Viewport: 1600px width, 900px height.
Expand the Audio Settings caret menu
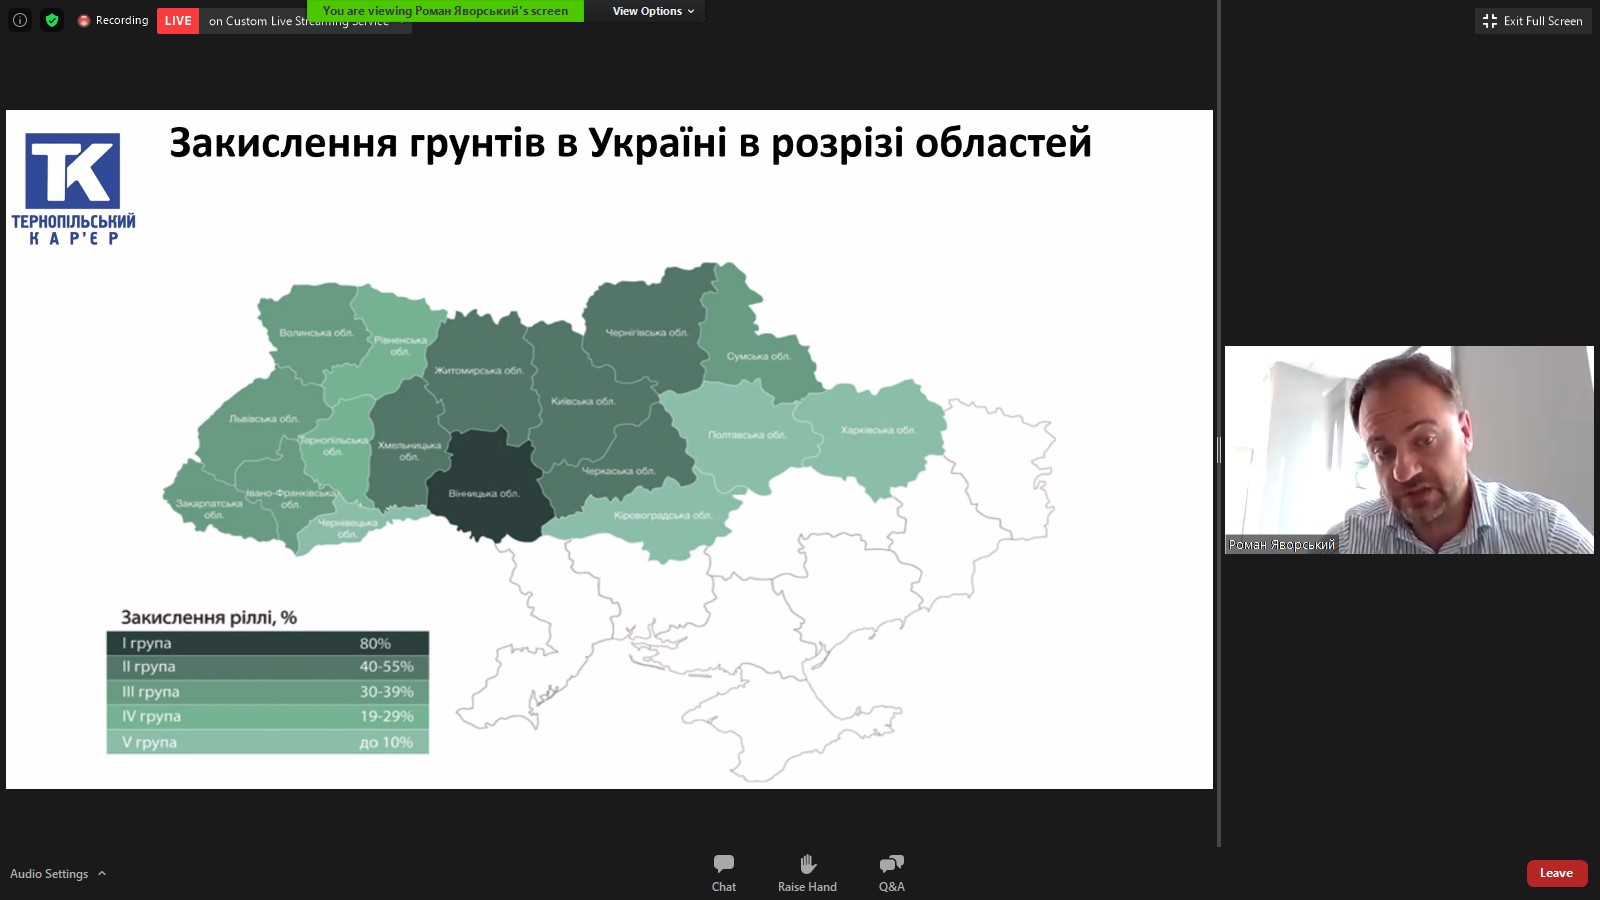[x=102, y=873]
